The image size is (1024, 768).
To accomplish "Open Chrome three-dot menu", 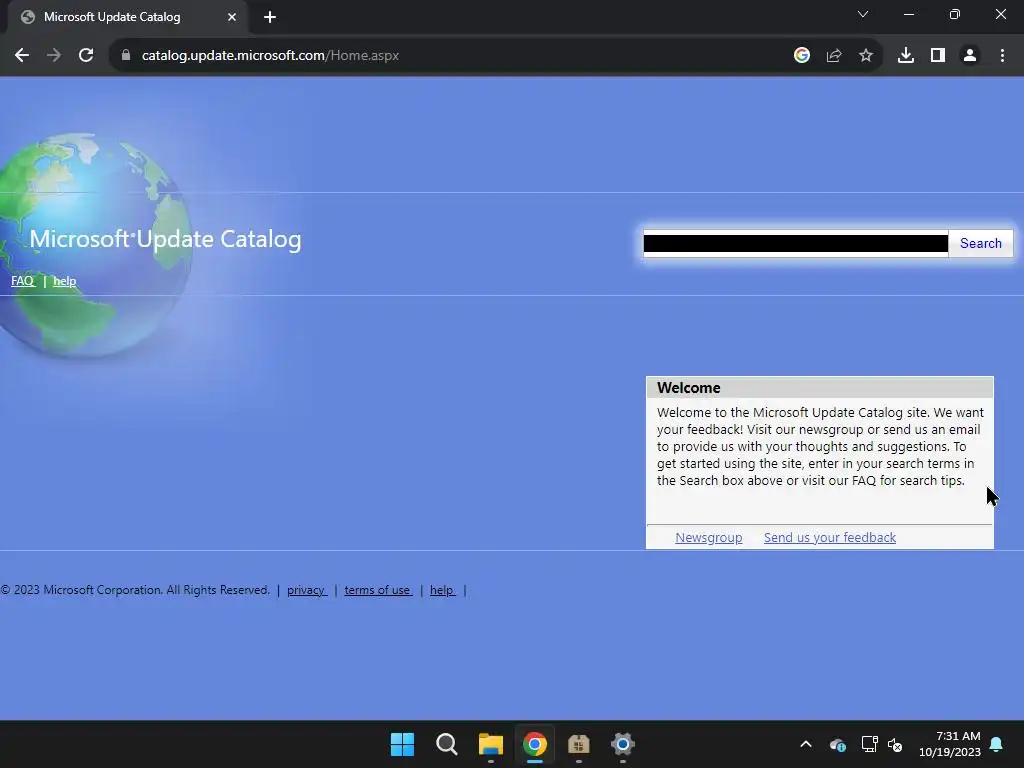I will tap(1002, 56).
